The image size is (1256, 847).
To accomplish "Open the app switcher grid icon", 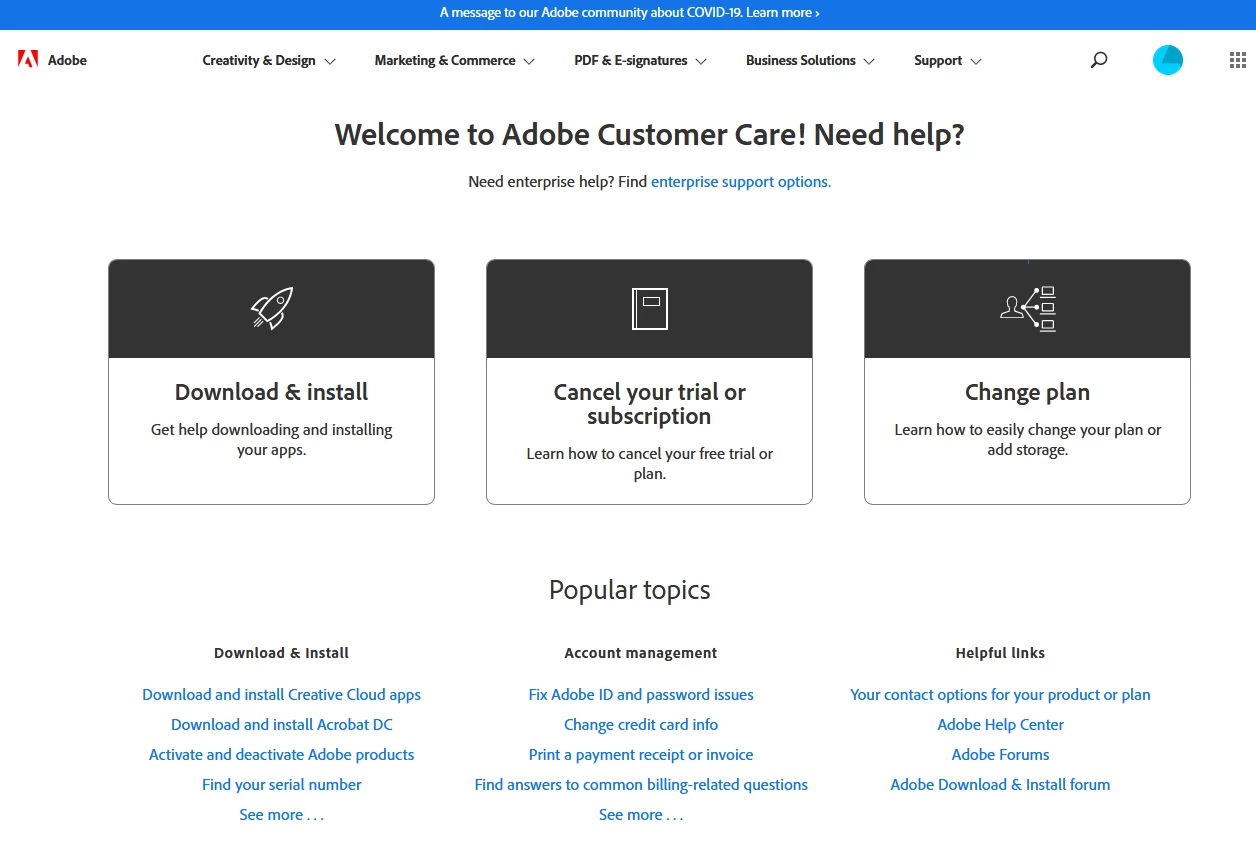I will click(1238, 60).
